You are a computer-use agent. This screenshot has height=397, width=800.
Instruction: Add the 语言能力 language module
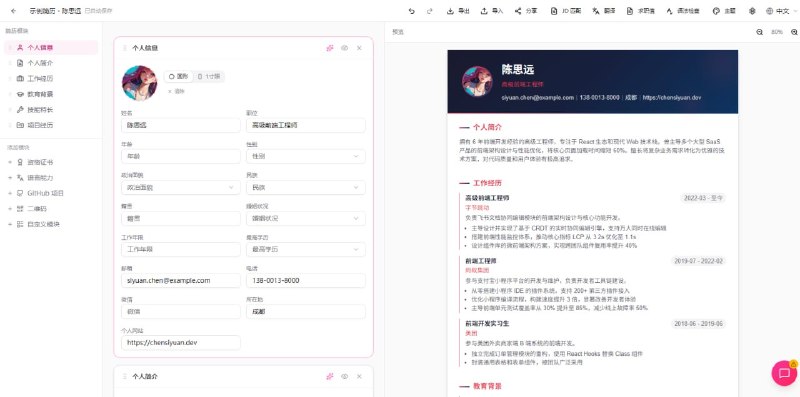(51, 178)
